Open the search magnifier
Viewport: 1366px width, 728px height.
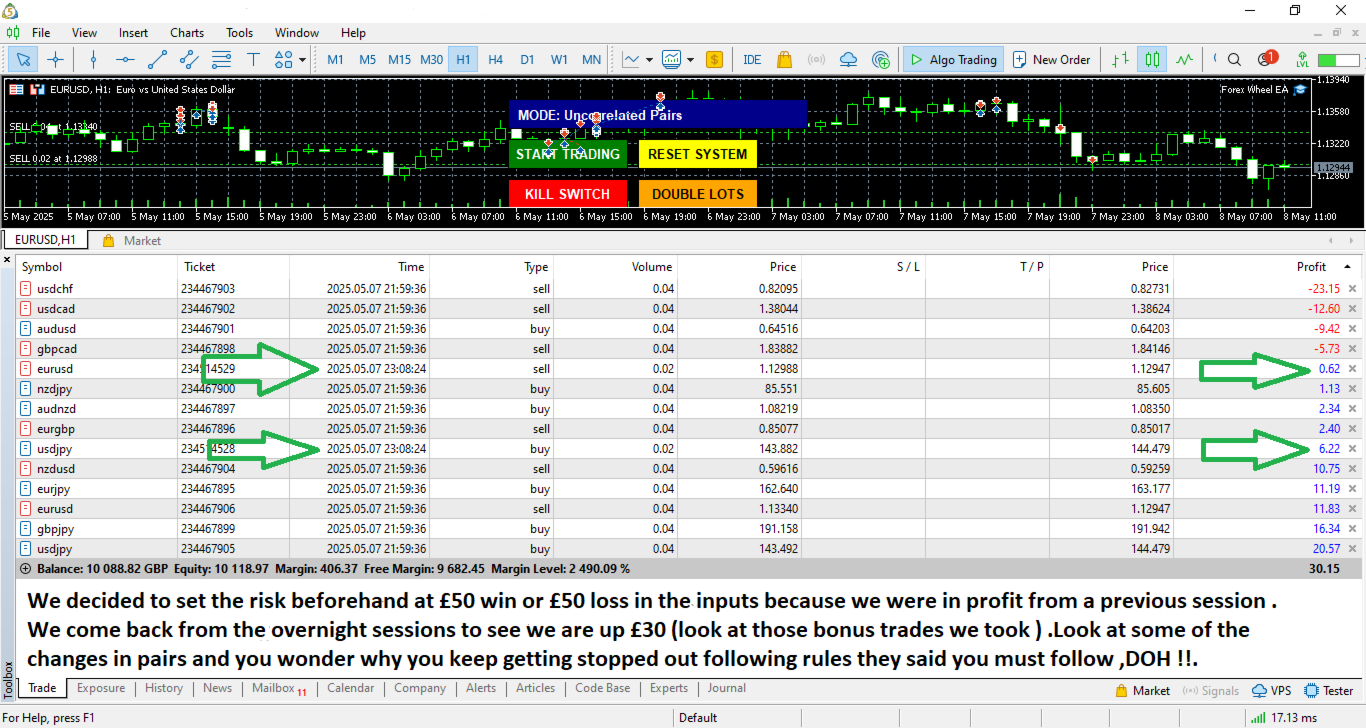coord(1234,59)
